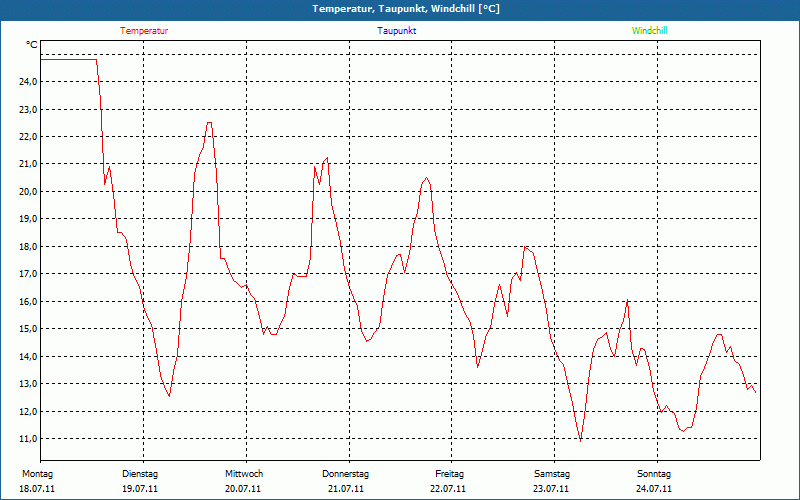
Task: Click the 16,0 value on the y-axis
Action: click(x=28, y=302)
